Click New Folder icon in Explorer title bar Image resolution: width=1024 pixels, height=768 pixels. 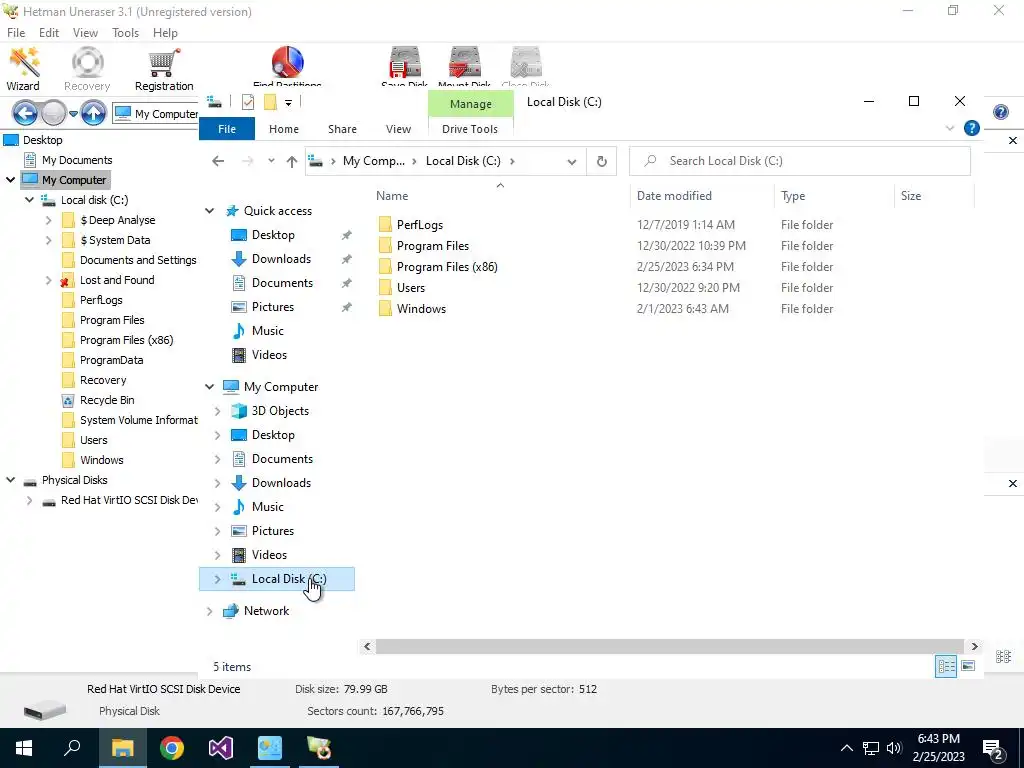tap(270, 102)
